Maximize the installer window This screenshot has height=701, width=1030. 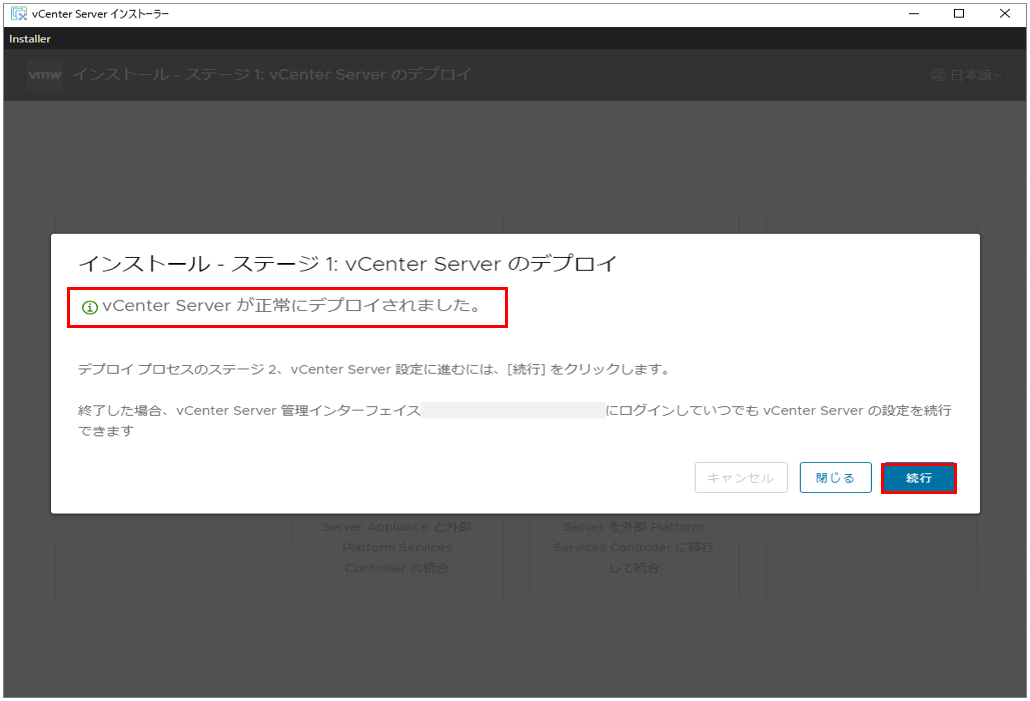click(x=959, y=14)
